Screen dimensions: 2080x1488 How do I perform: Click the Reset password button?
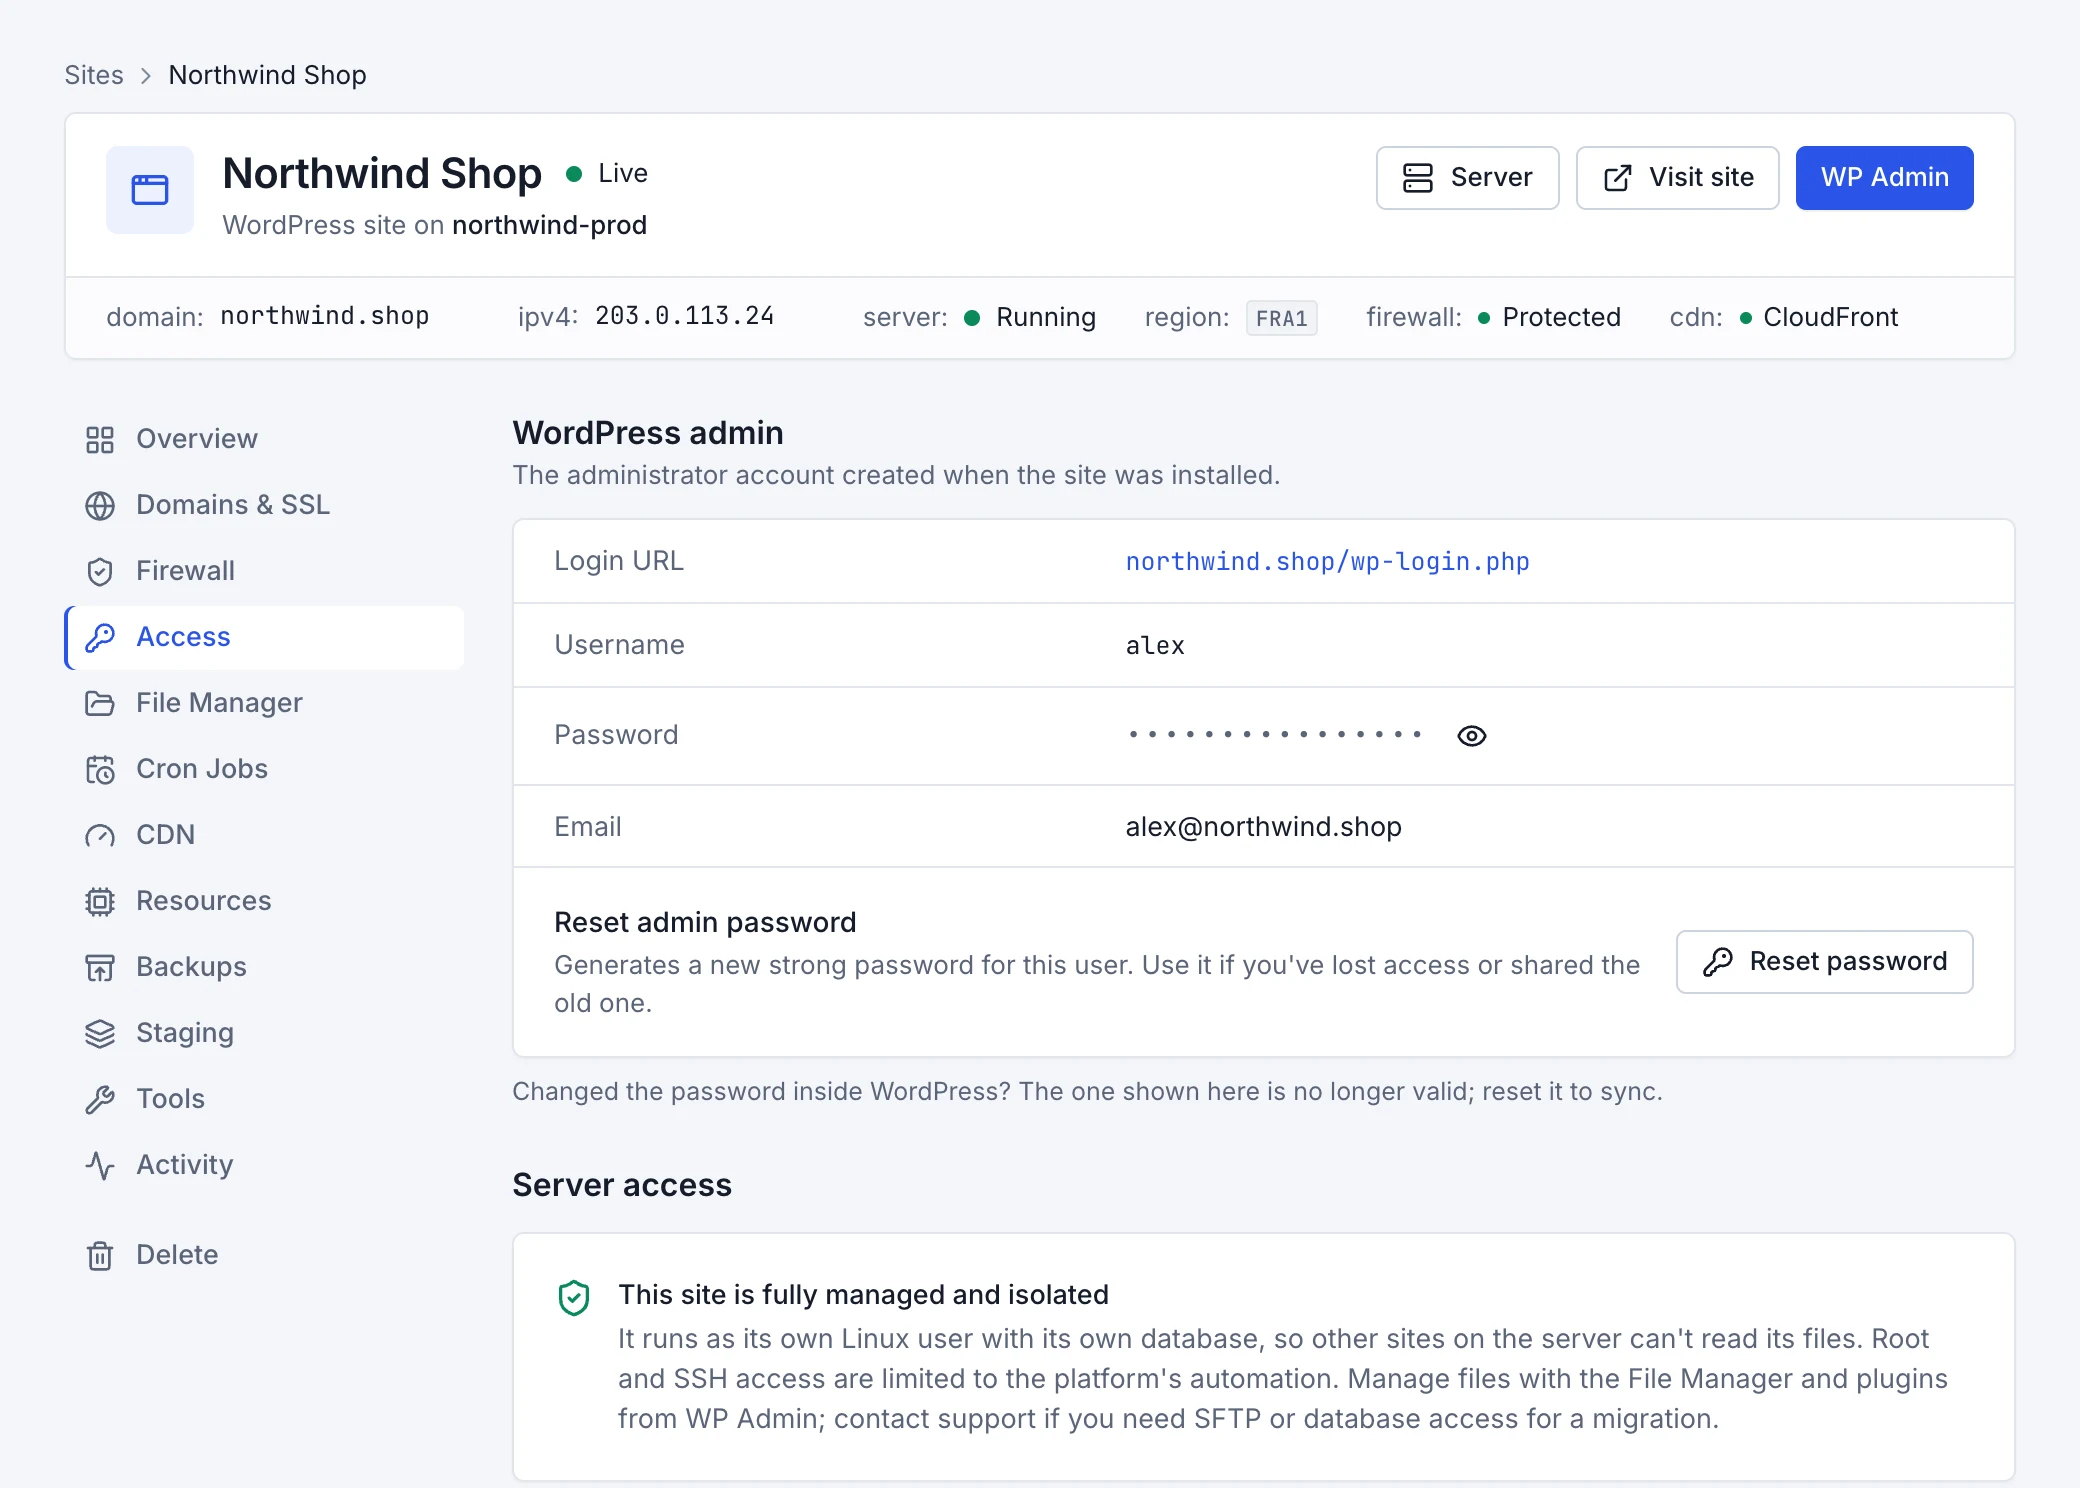1824,962
